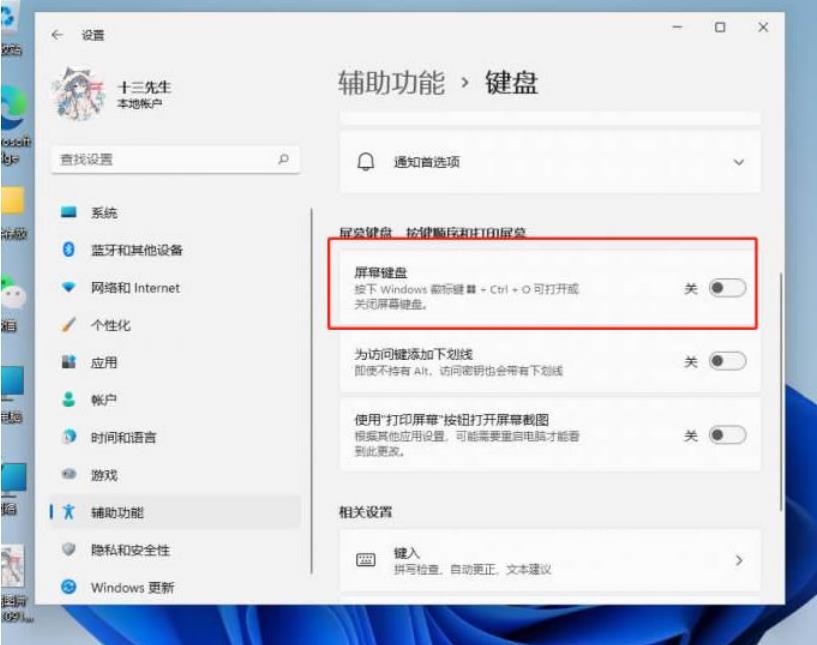Open 键入 related settings arrow
This screenshot has height=645, width=817.
pyautogui.click(x=738, y=561)
